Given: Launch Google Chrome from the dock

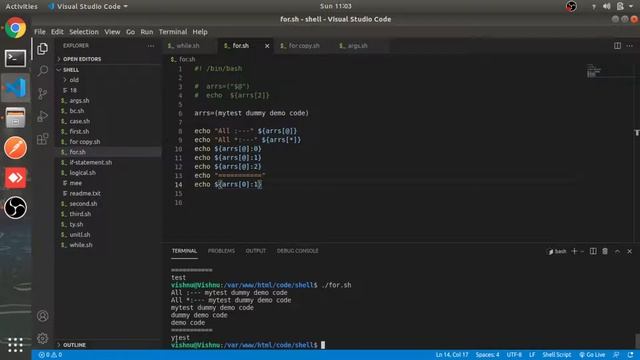Looking at the screenshot, I should pyautogui.click(x=16, y=28).
